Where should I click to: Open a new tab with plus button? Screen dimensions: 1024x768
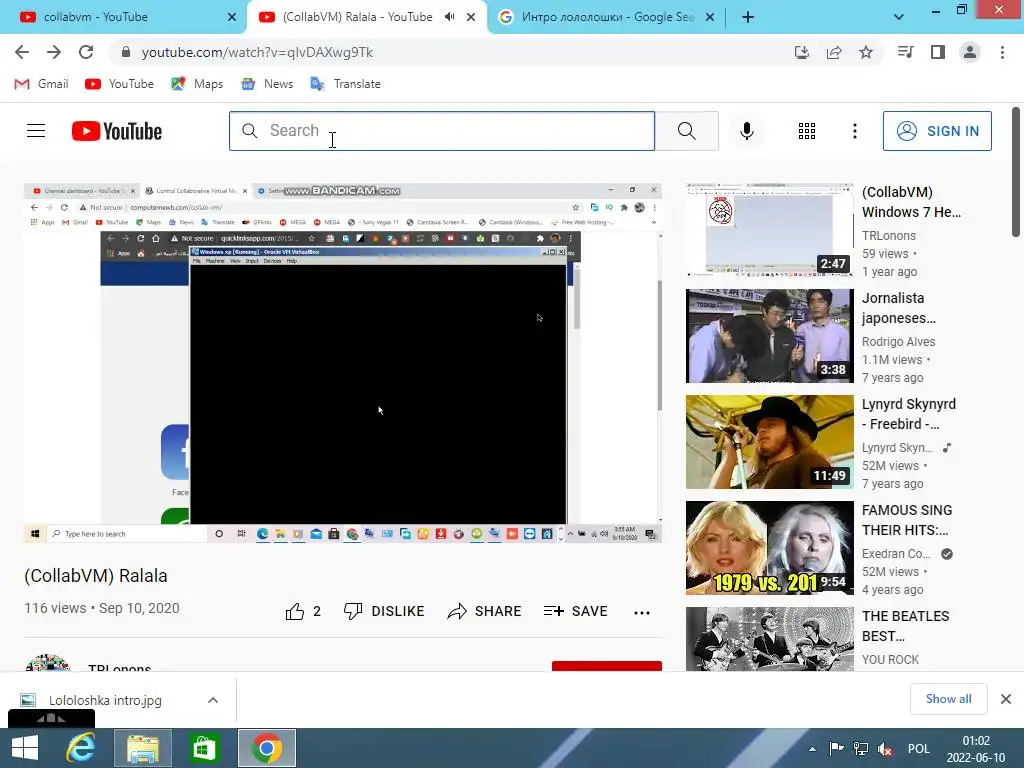click(x=748, y=17)
